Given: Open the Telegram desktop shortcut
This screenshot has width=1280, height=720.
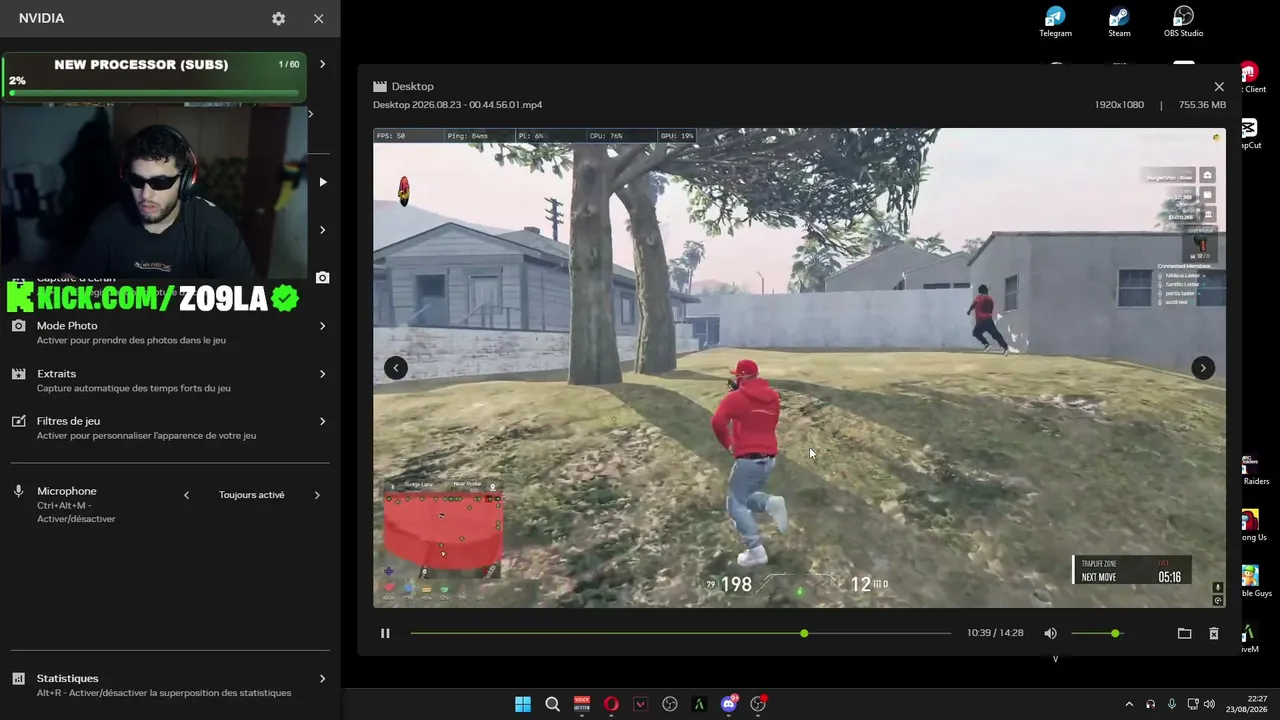Looking at the screenshot, I should [1055, 22].
